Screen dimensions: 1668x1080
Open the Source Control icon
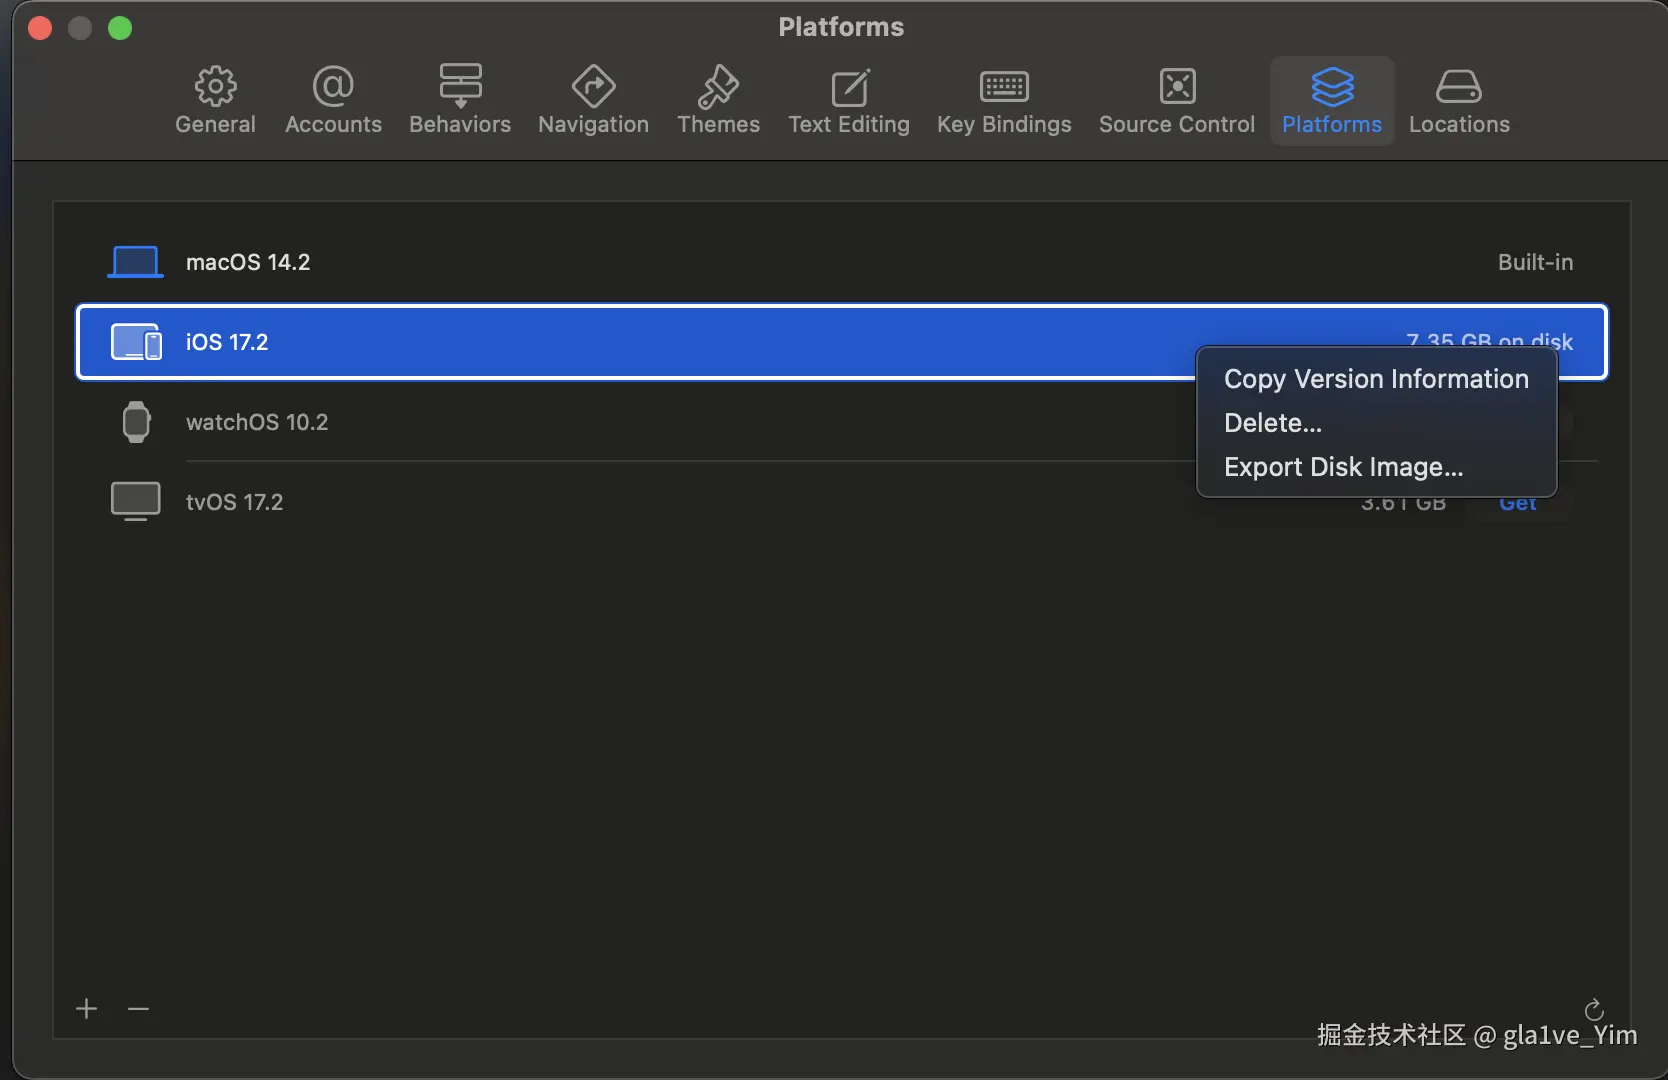1177,87
